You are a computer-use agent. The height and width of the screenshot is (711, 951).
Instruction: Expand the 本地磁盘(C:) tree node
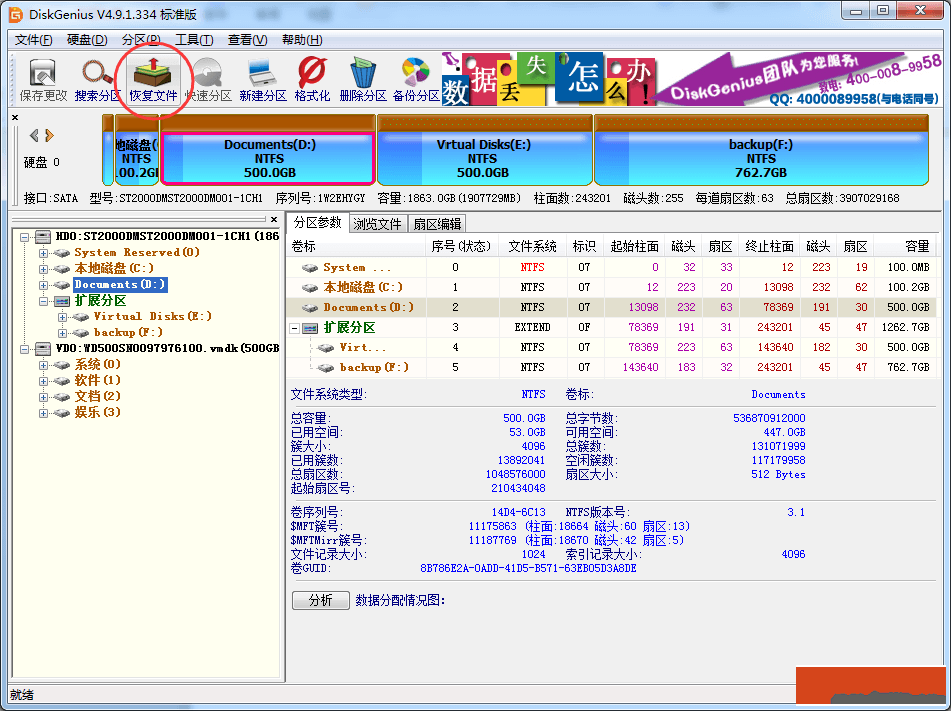[x=43, y=269]
